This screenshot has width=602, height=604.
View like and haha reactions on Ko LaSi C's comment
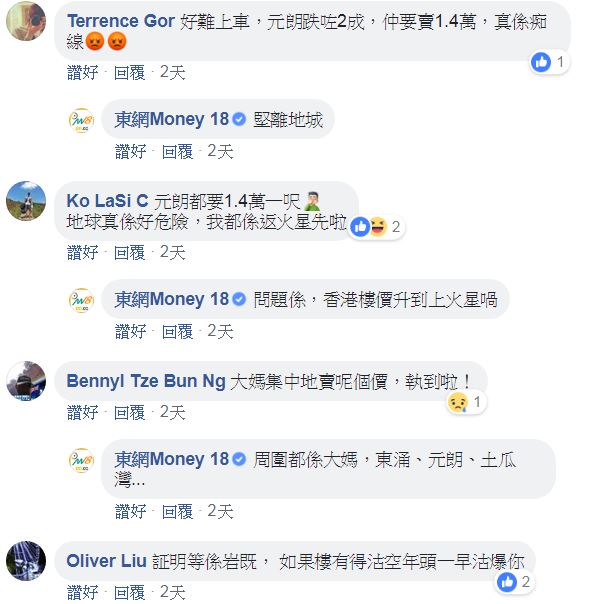pos(376,226)
